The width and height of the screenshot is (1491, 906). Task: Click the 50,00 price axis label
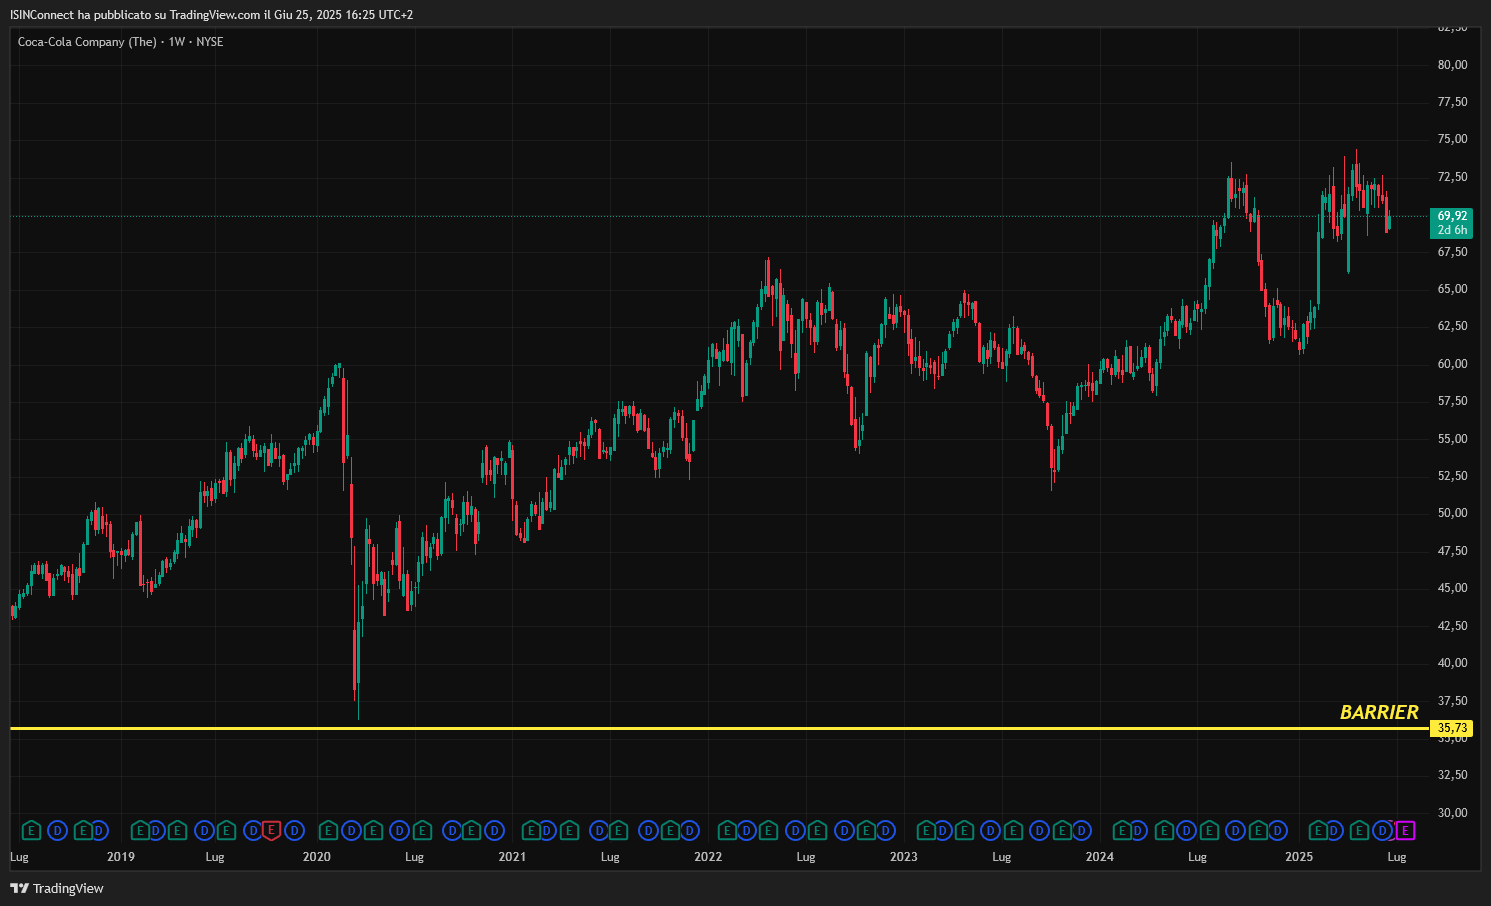[1452, 513]
